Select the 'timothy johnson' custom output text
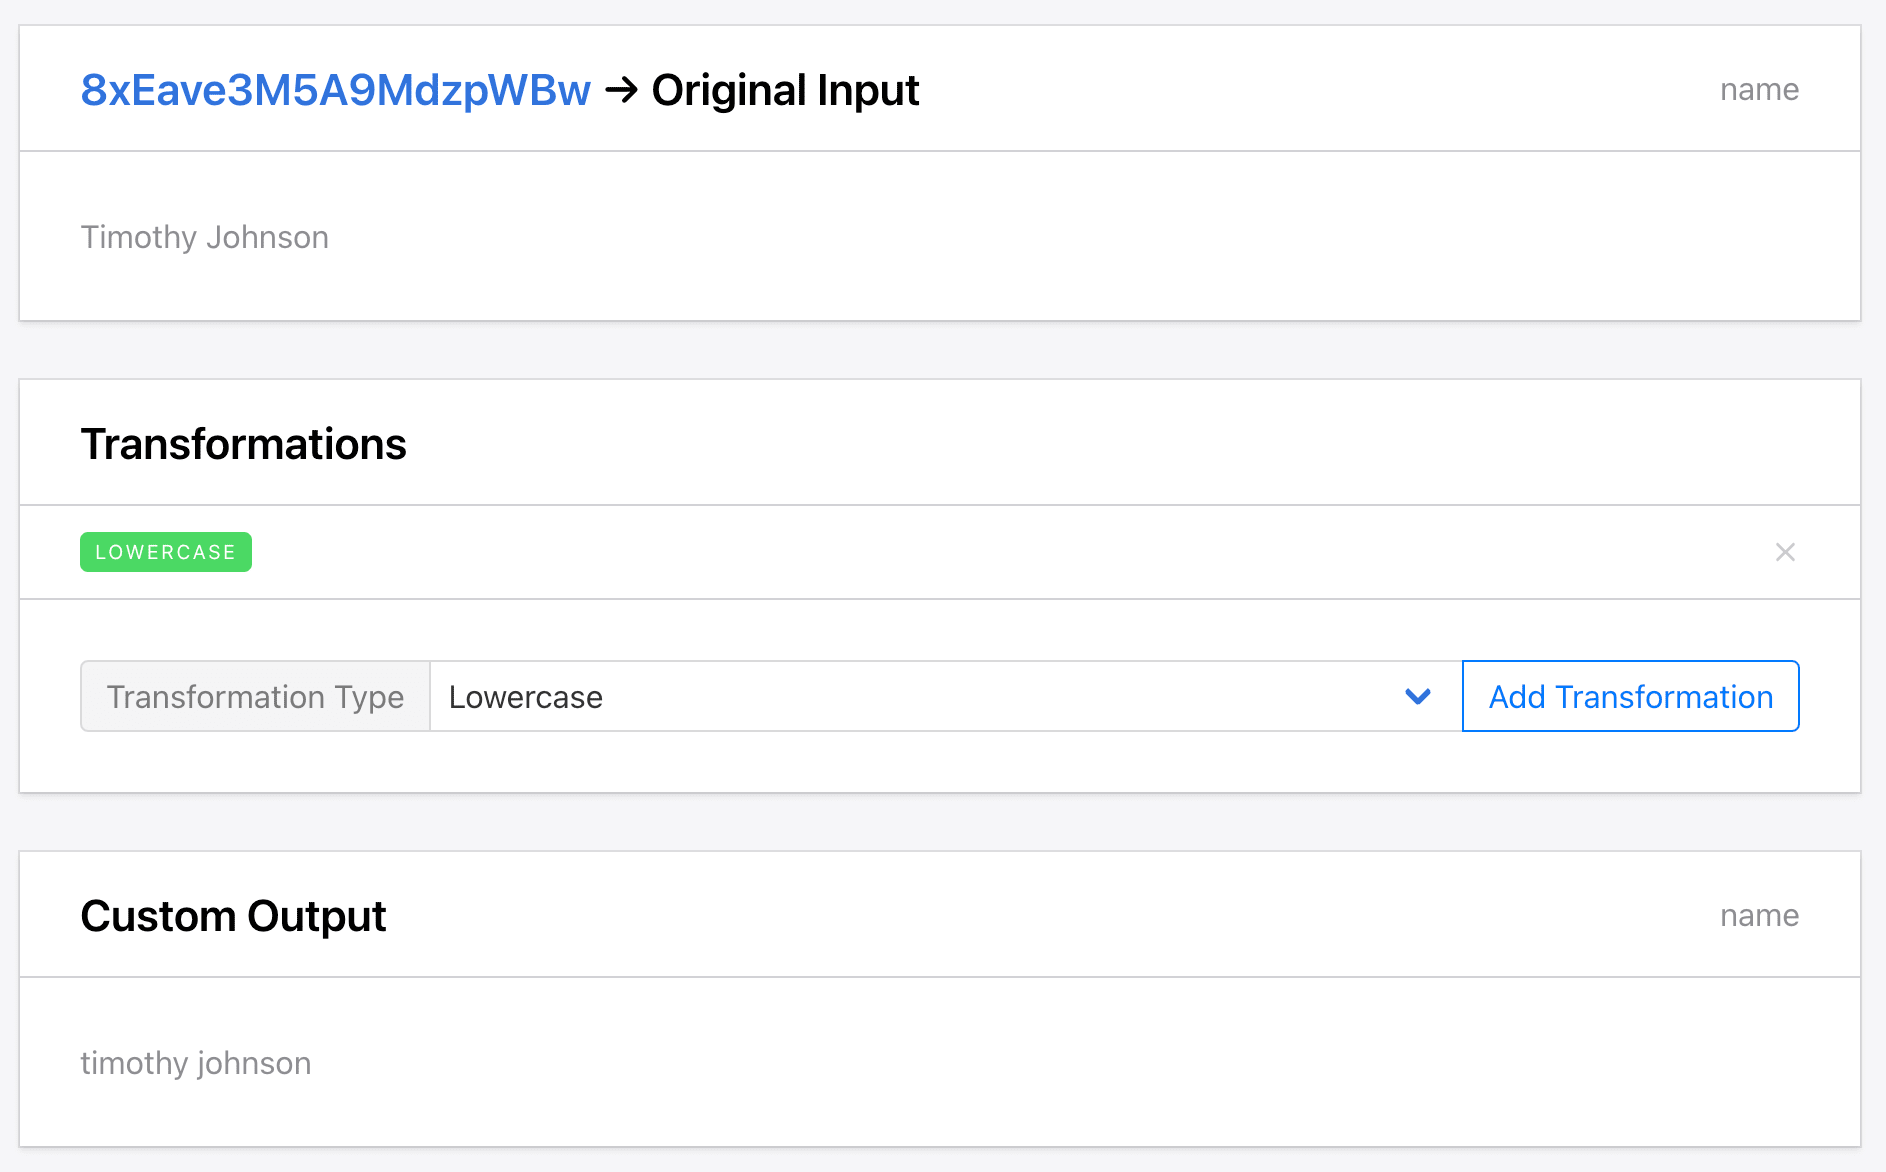 (196, 1063)
